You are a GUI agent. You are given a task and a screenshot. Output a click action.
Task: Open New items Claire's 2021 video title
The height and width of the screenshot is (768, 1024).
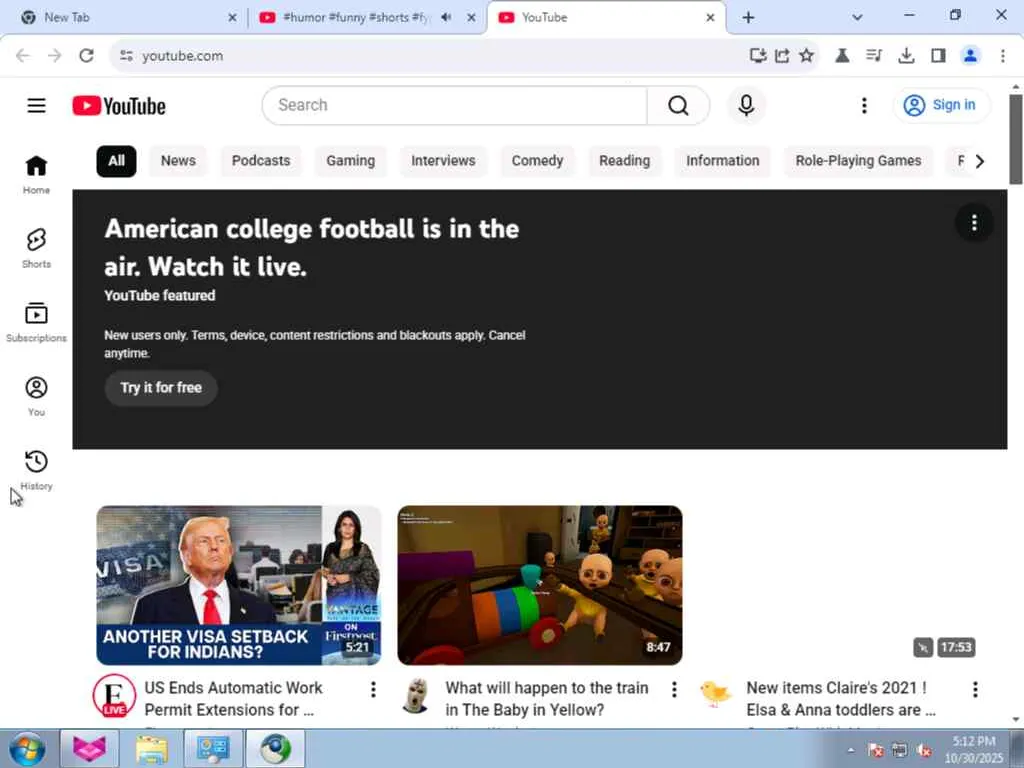point(841,699)
